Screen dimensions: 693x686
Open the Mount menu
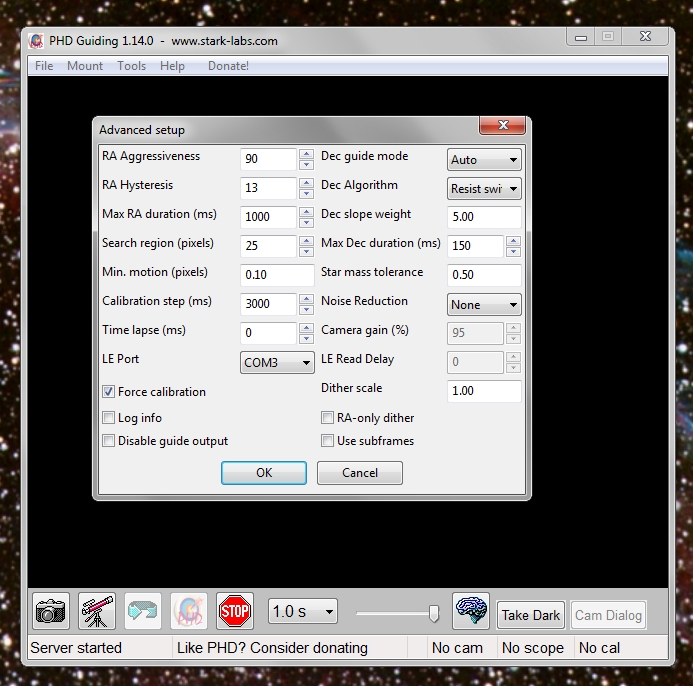[x=85, y=66]
